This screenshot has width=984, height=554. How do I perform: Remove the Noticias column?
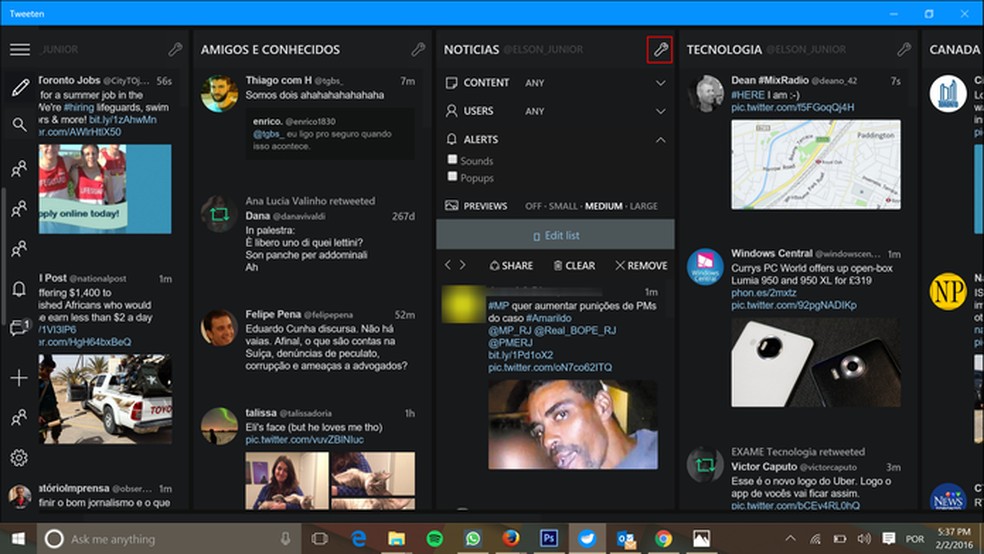click(641, 266)
